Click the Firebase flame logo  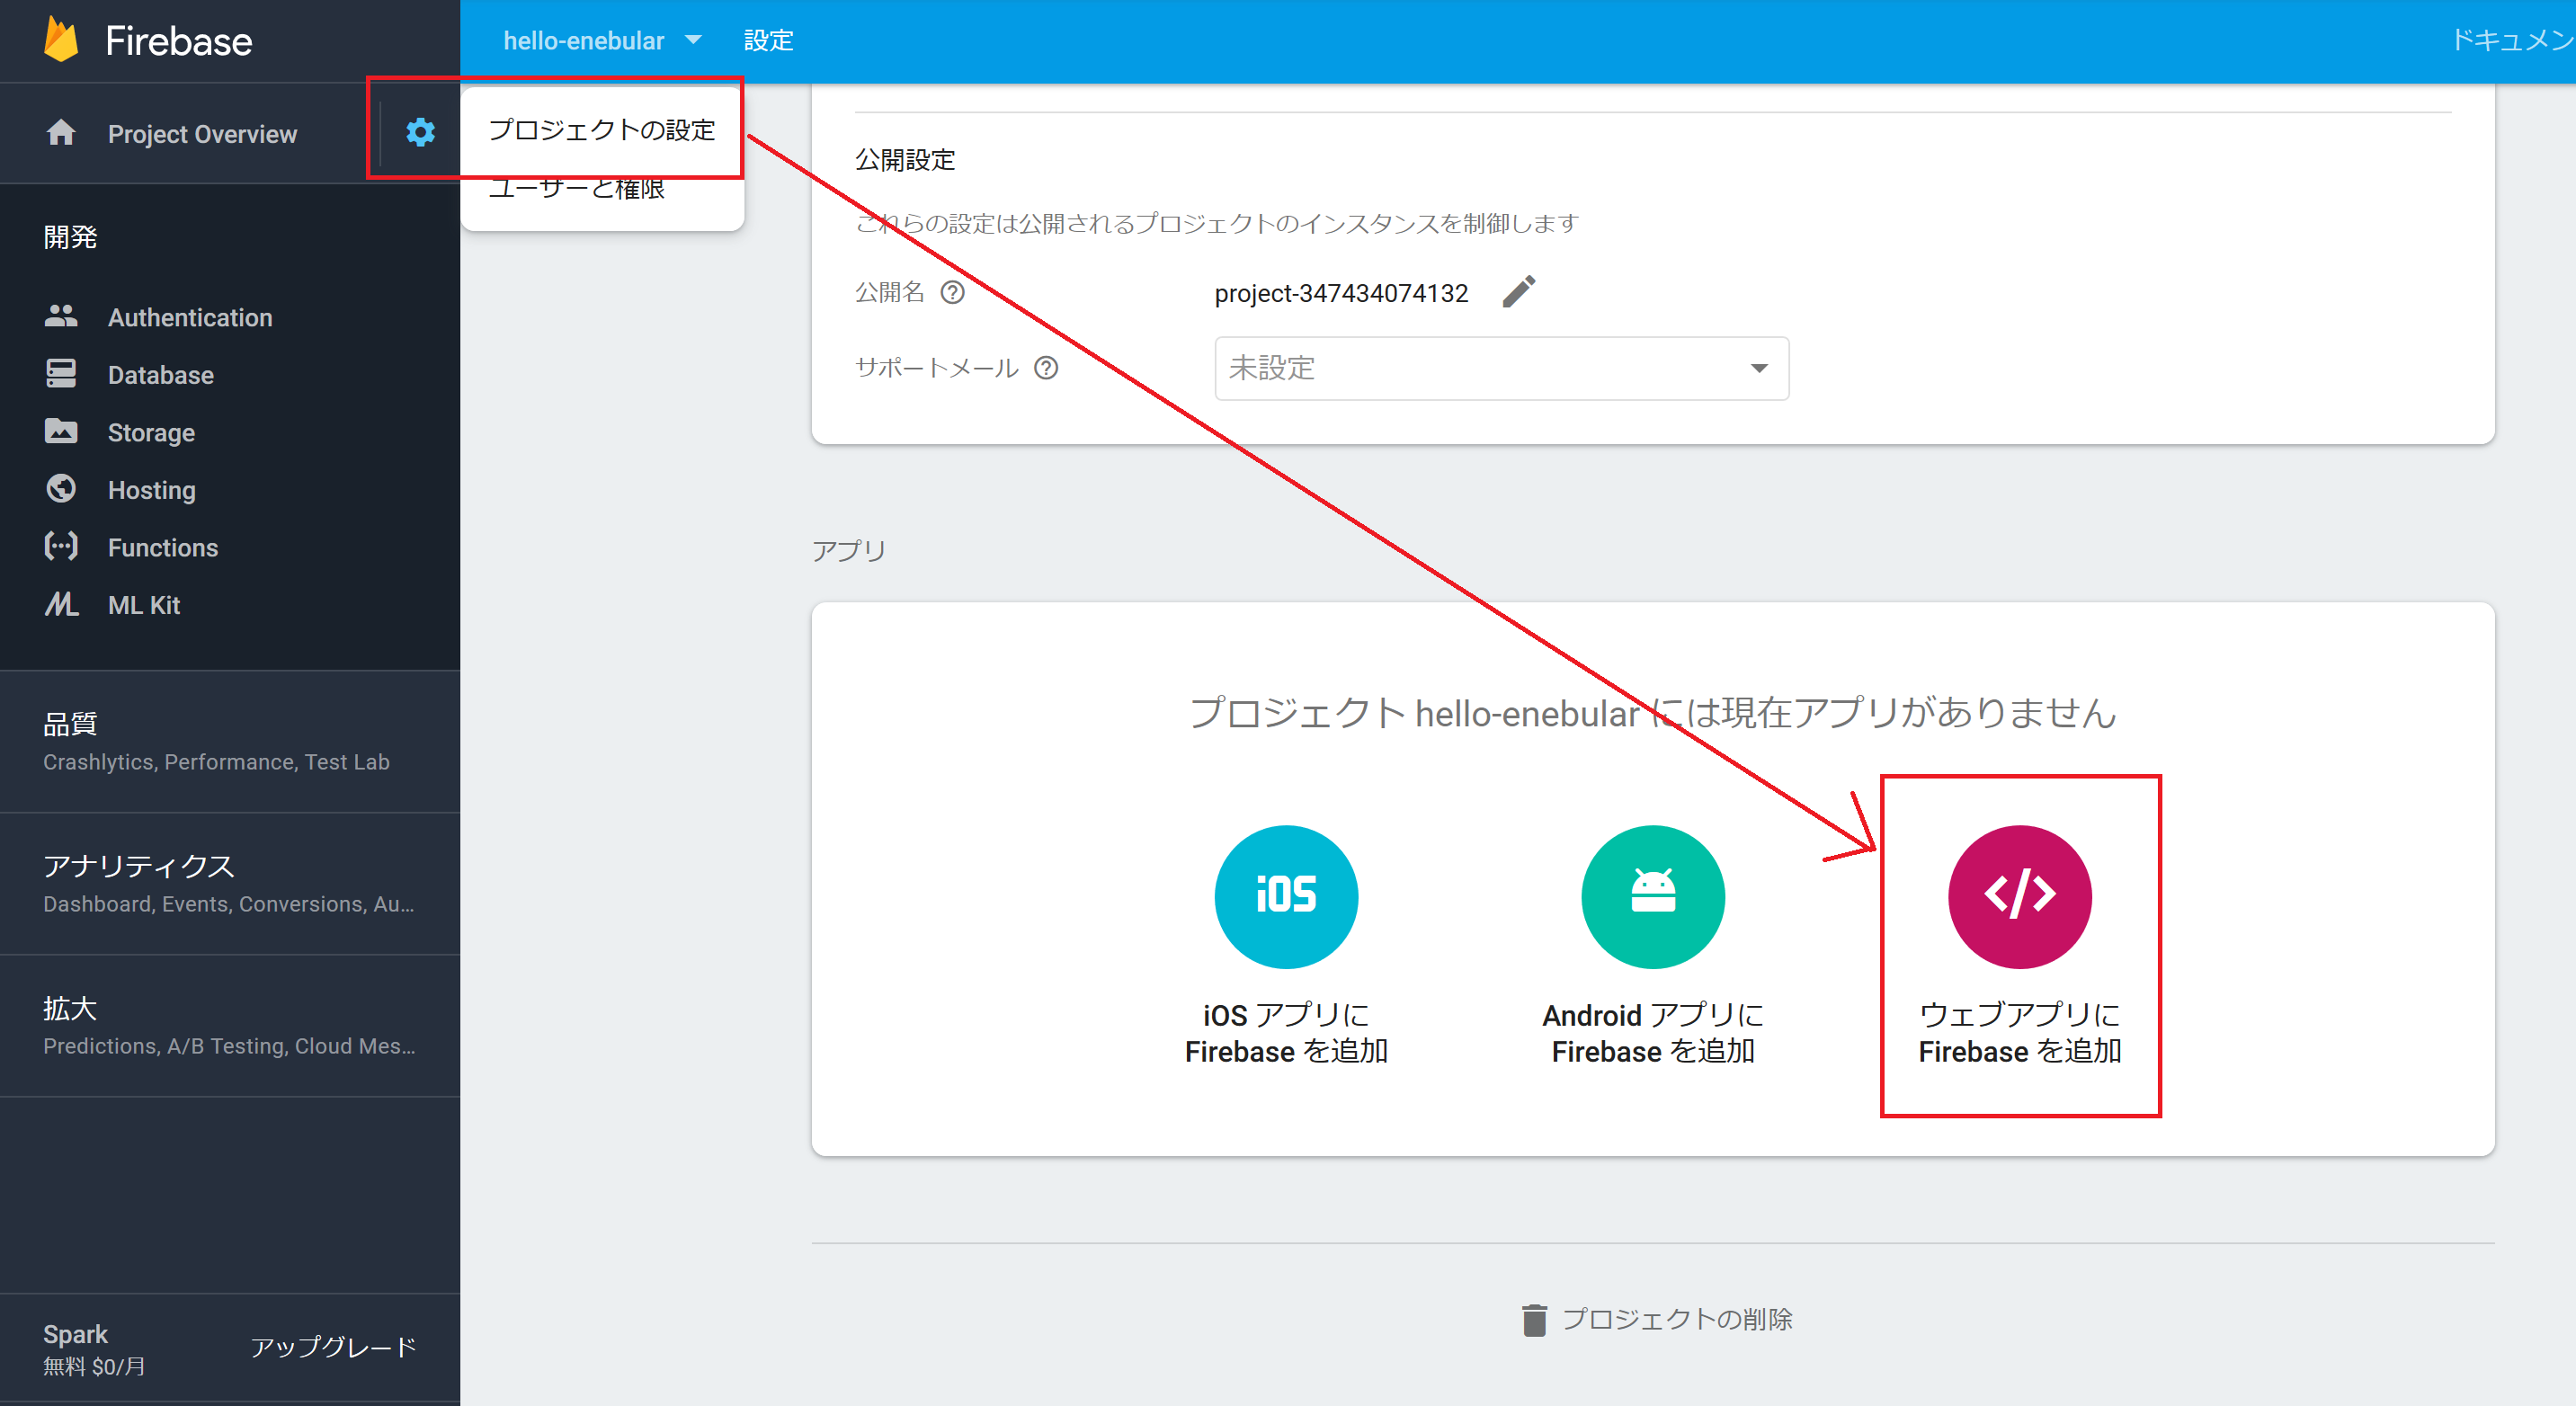[62, 40]
